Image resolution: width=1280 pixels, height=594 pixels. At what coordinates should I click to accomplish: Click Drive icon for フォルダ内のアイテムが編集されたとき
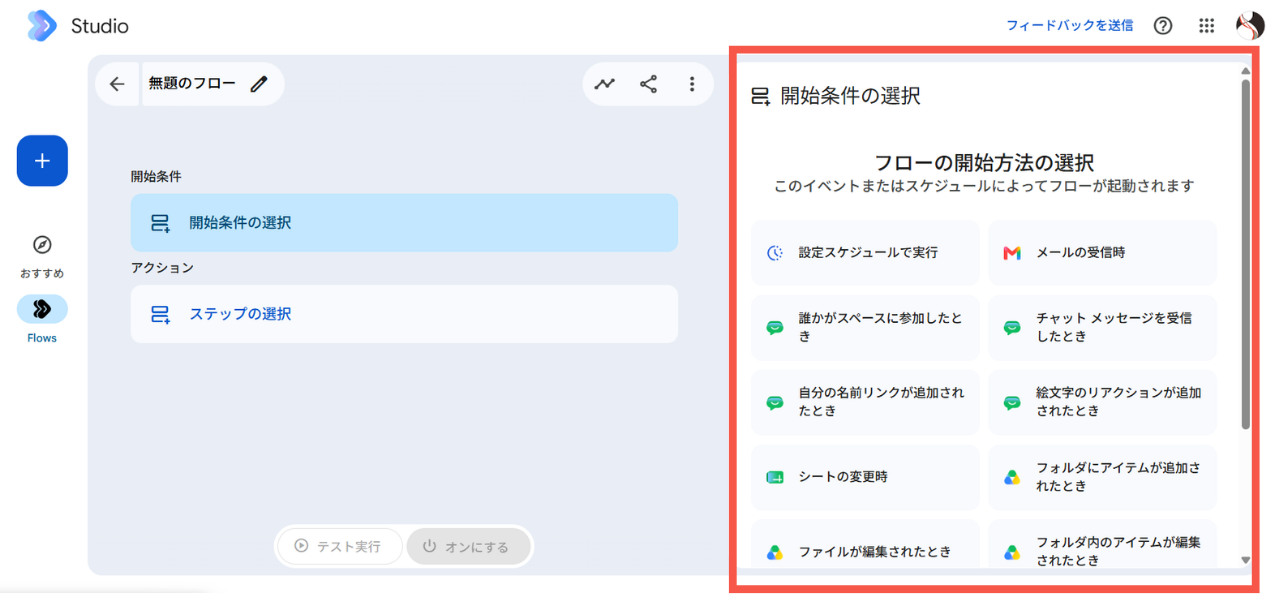tap(1012, 552)
